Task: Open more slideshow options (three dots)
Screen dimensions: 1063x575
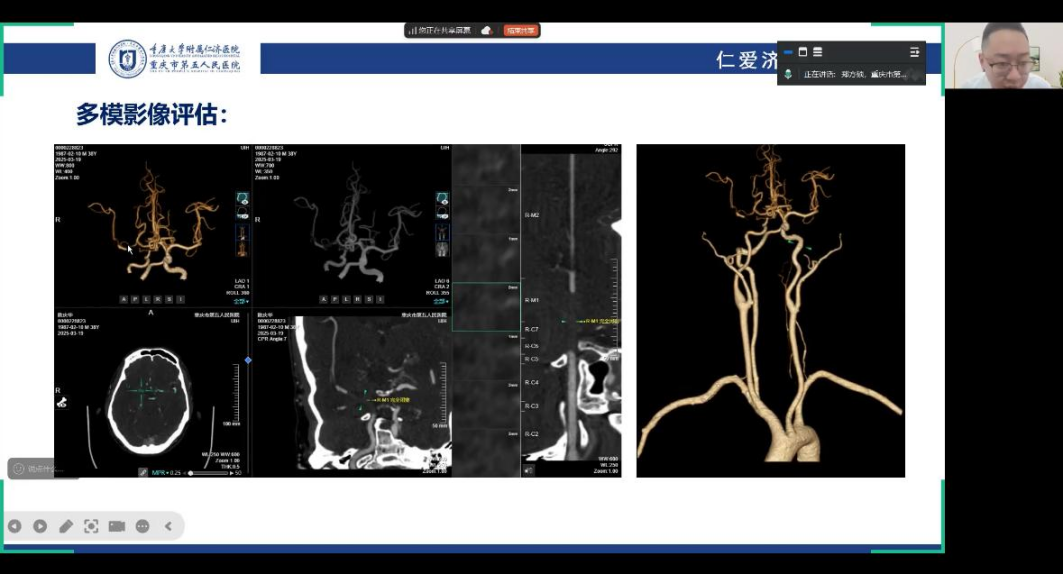Action: click(142, 526)
